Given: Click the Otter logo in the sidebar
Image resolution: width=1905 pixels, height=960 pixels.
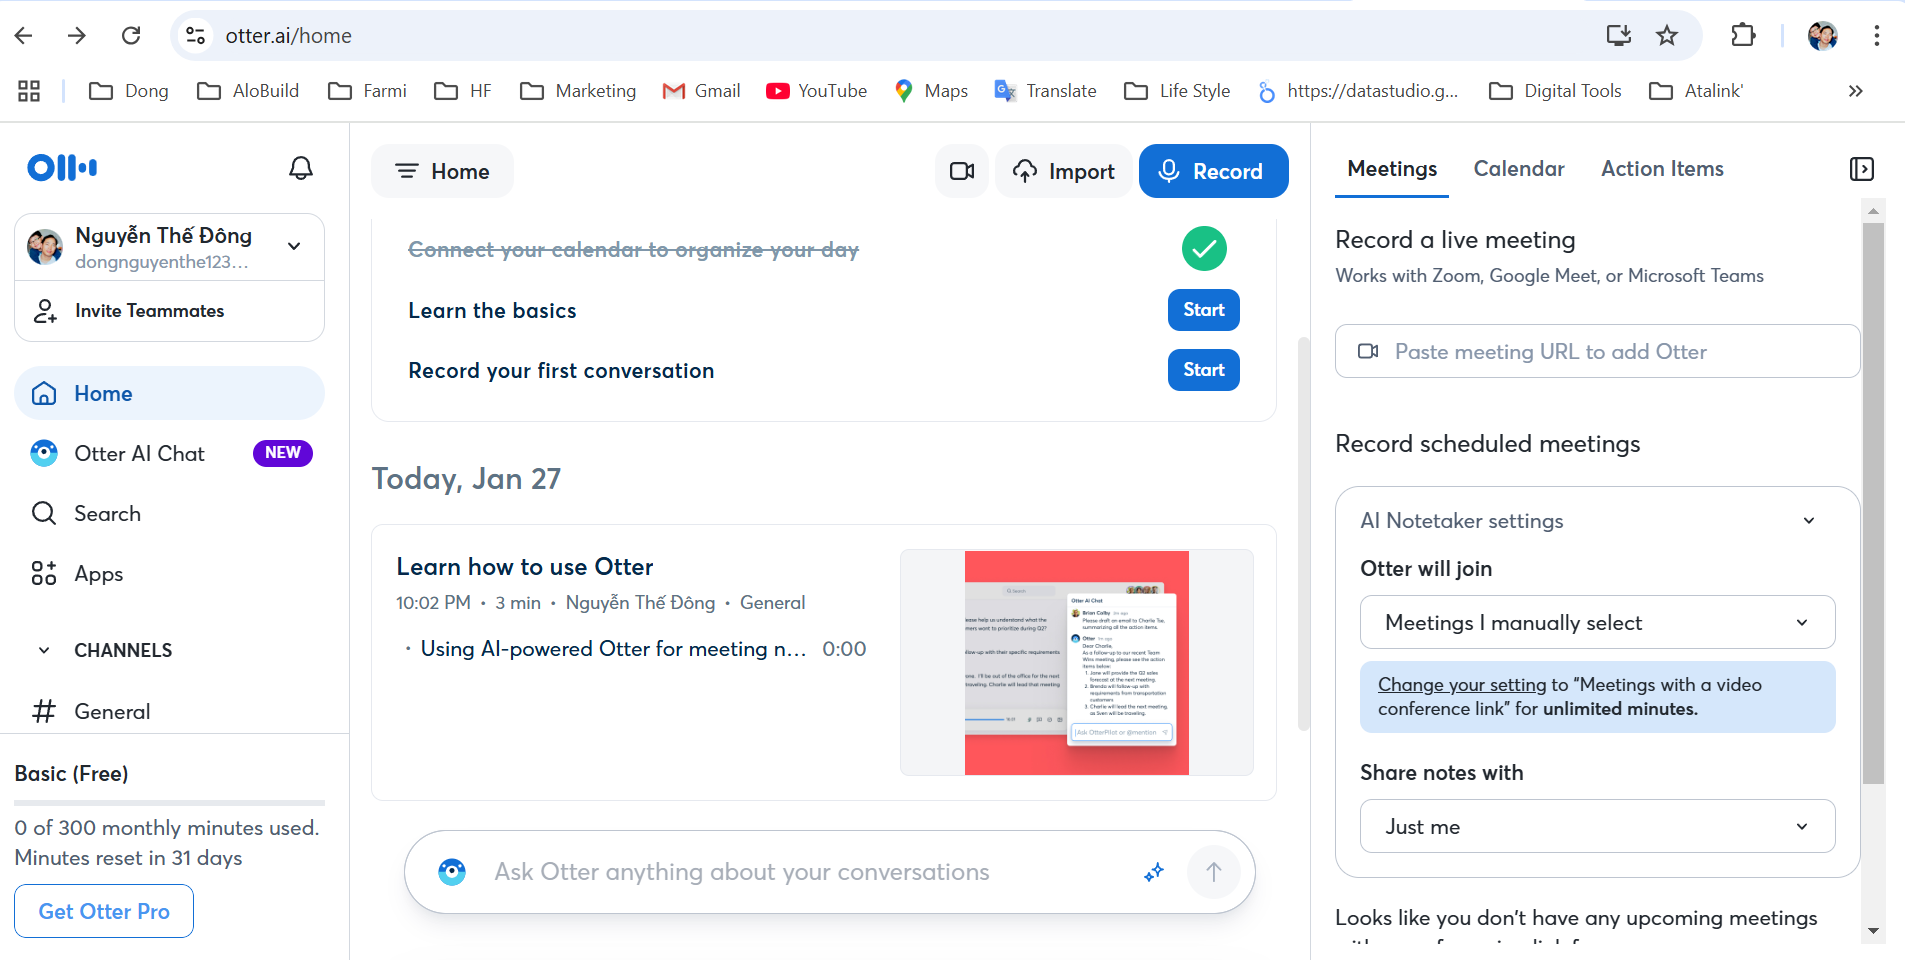Looking at the screenshot, I should pyautogui.click(x=62, y=168).
